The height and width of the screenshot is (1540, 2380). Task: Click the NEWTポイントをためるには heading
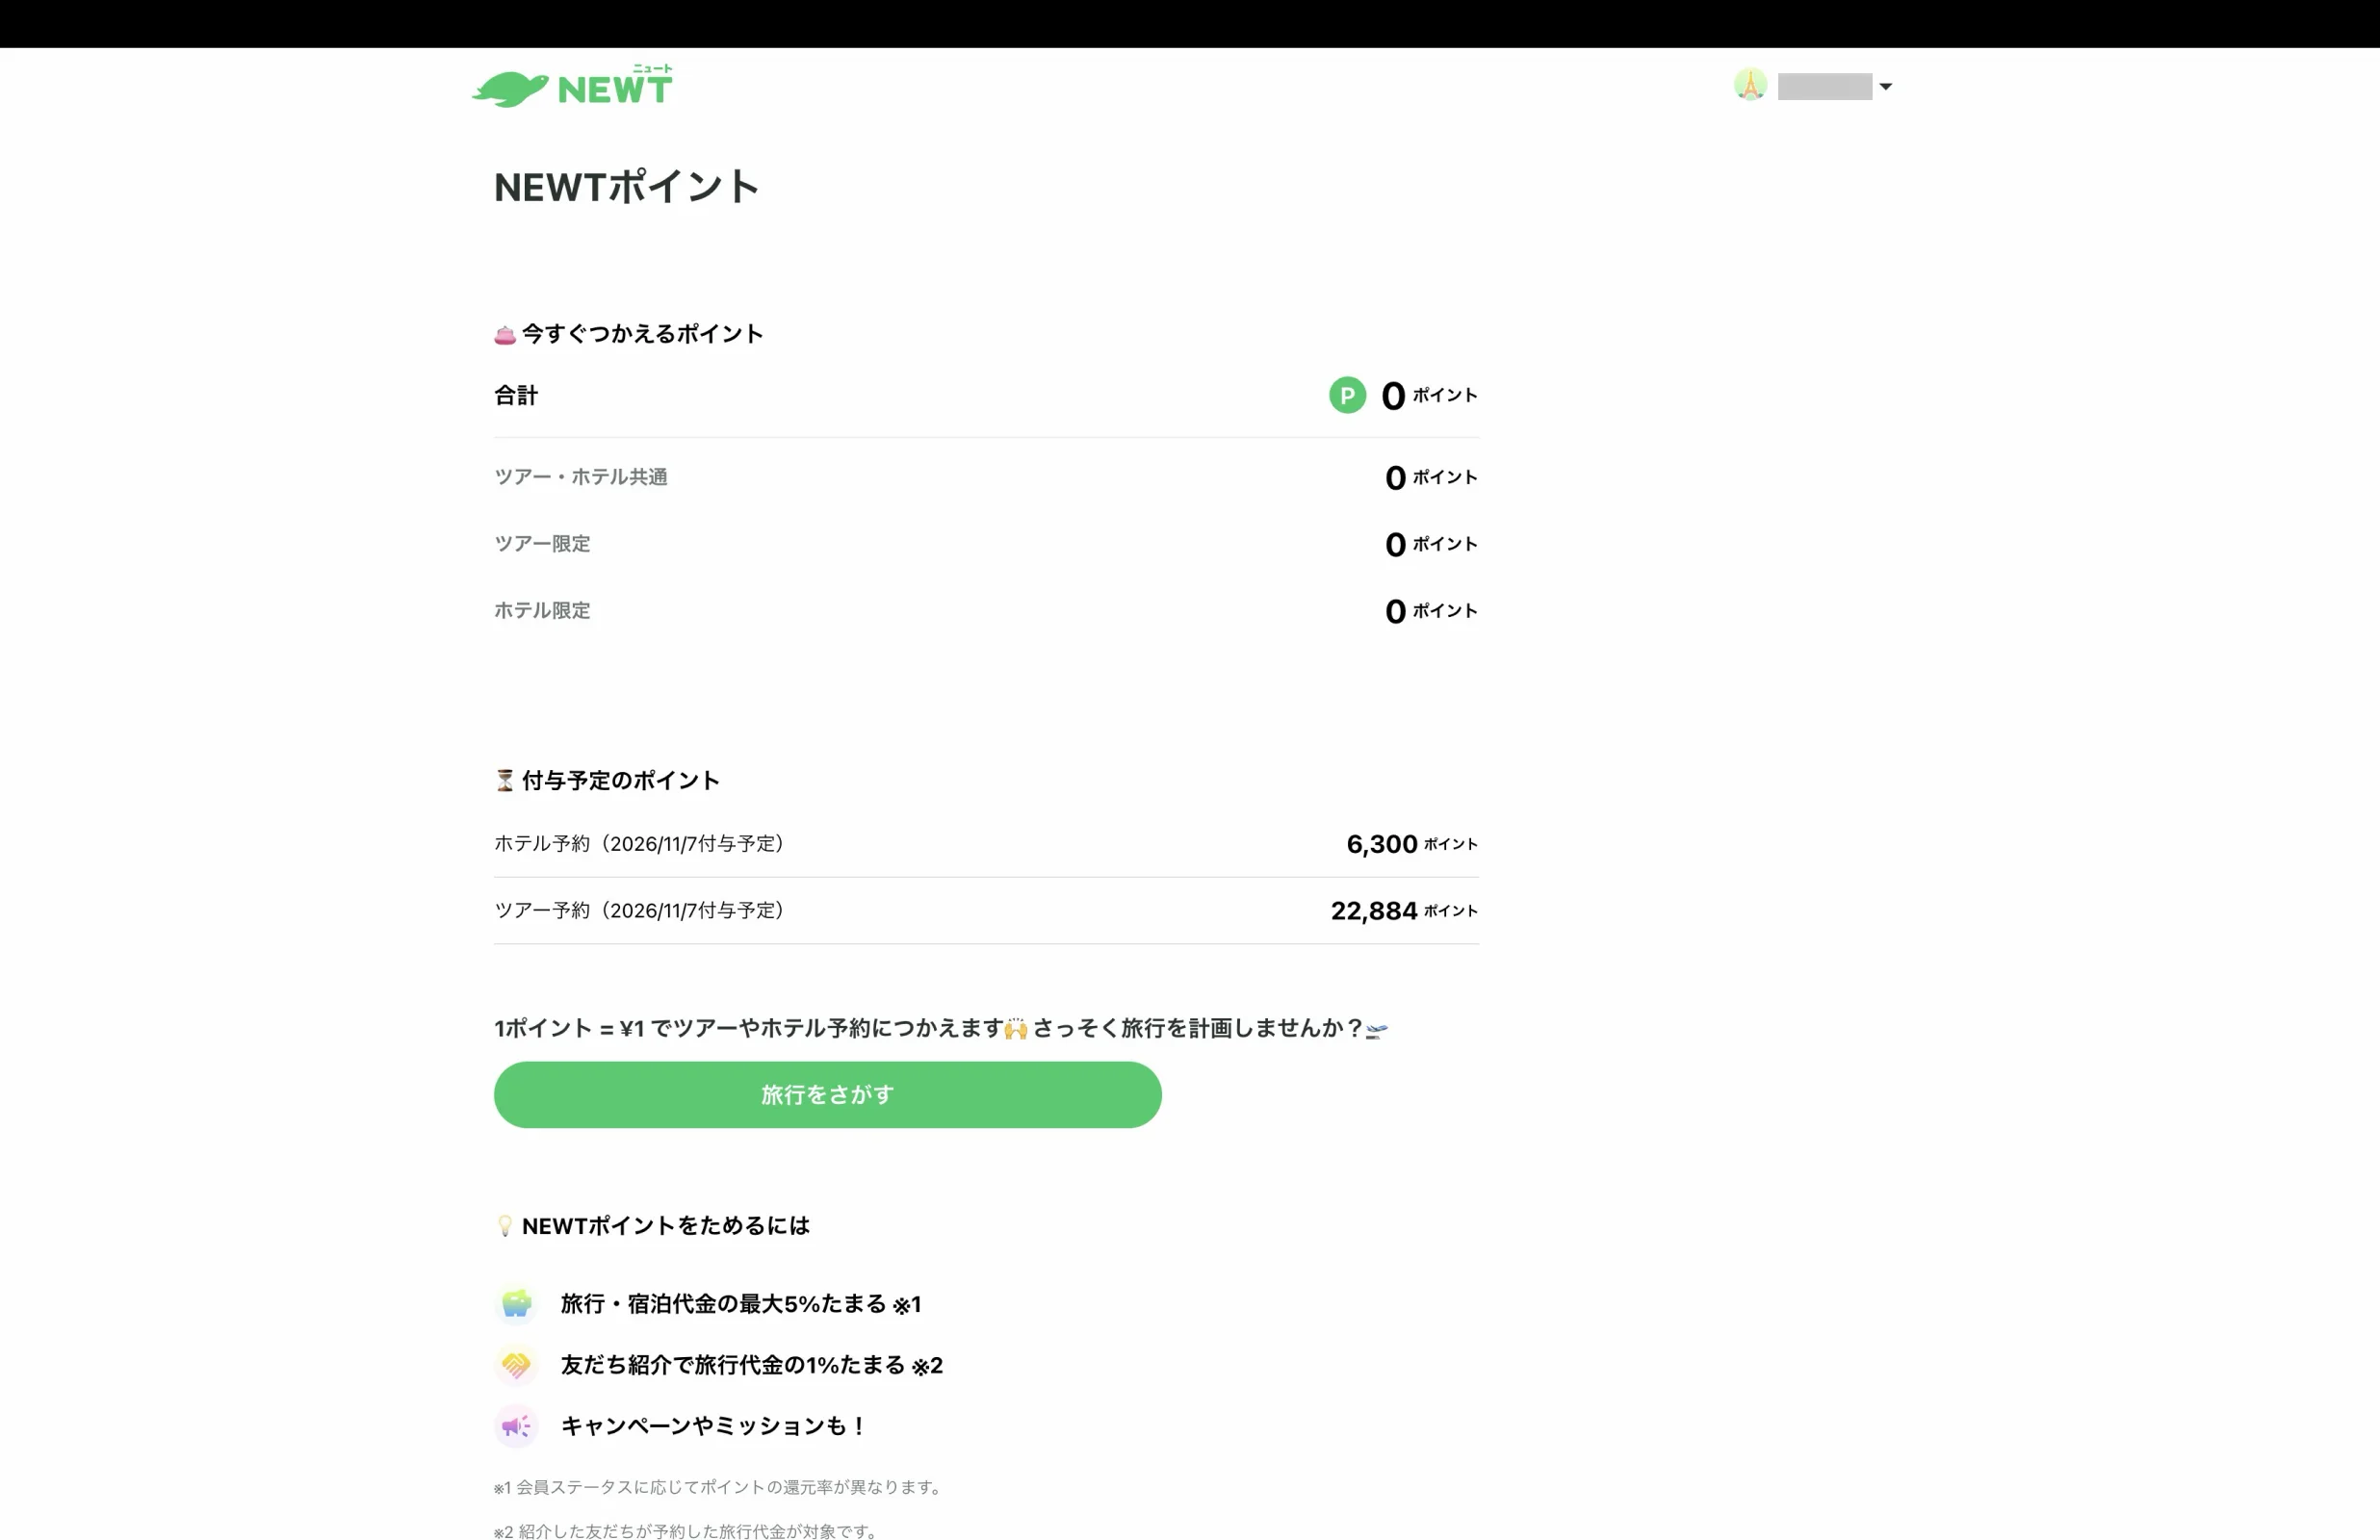(x=665, y=1226)
